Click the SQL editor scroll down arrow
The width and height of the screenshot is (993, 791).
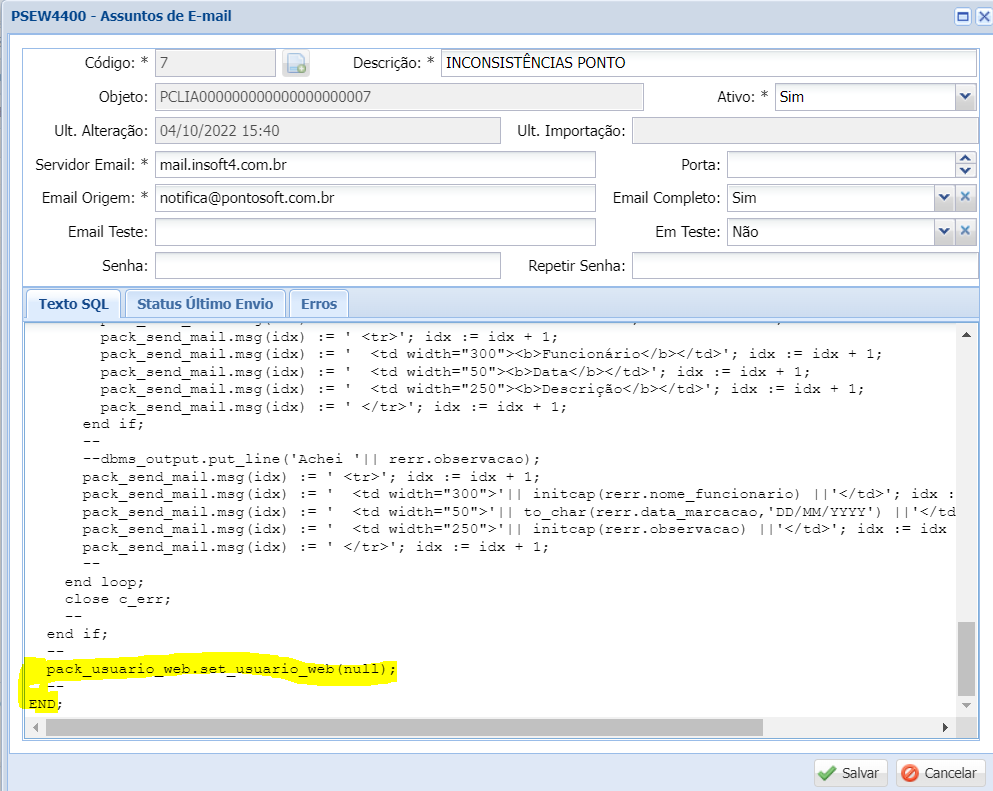coord(966,705)
